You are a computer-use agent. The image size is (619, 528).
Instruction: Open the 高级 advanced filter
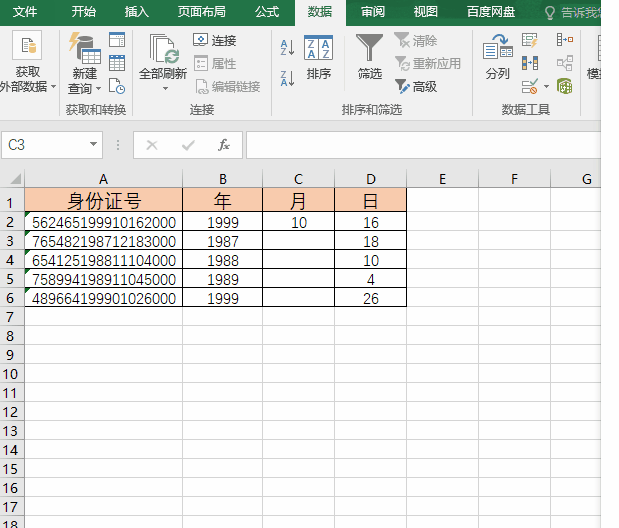pyautogui.click(x=415, y=86)
